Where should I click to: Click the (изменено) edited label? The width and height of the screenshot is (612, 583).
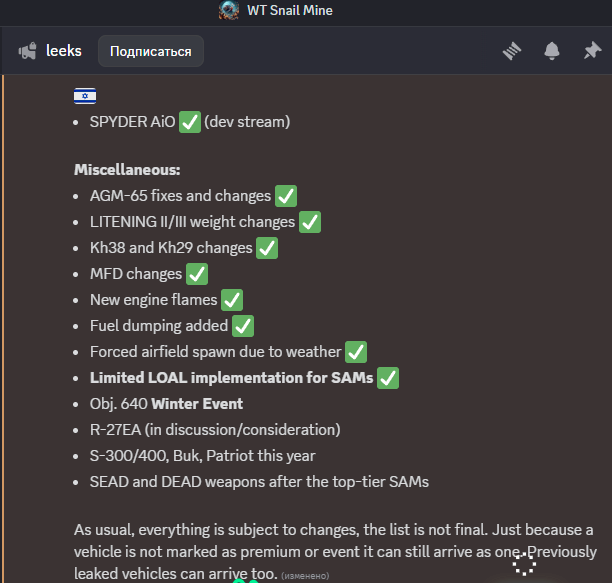click(304, 577)
